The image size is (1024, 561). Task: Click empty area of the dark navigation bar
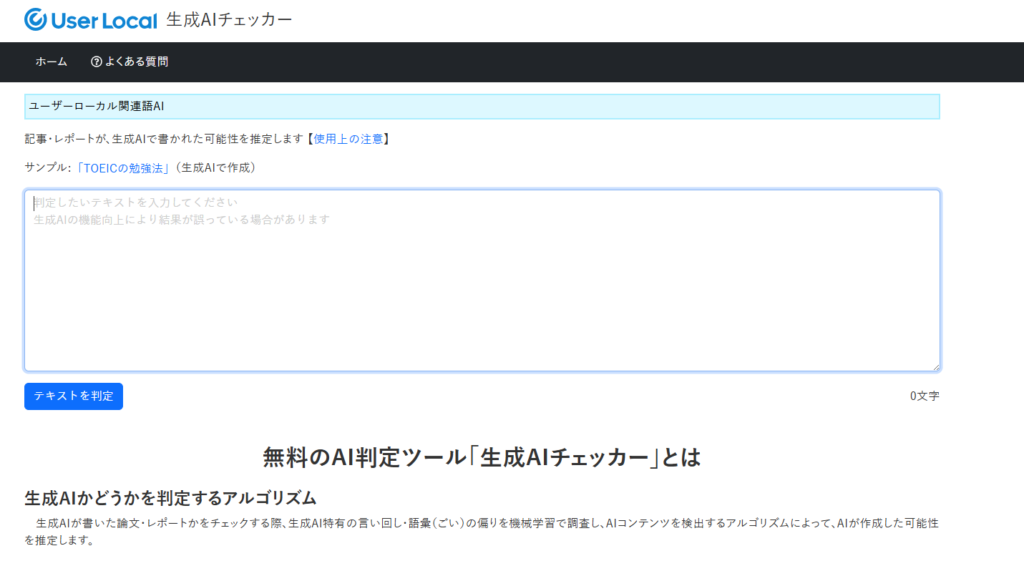pos(600,62)
